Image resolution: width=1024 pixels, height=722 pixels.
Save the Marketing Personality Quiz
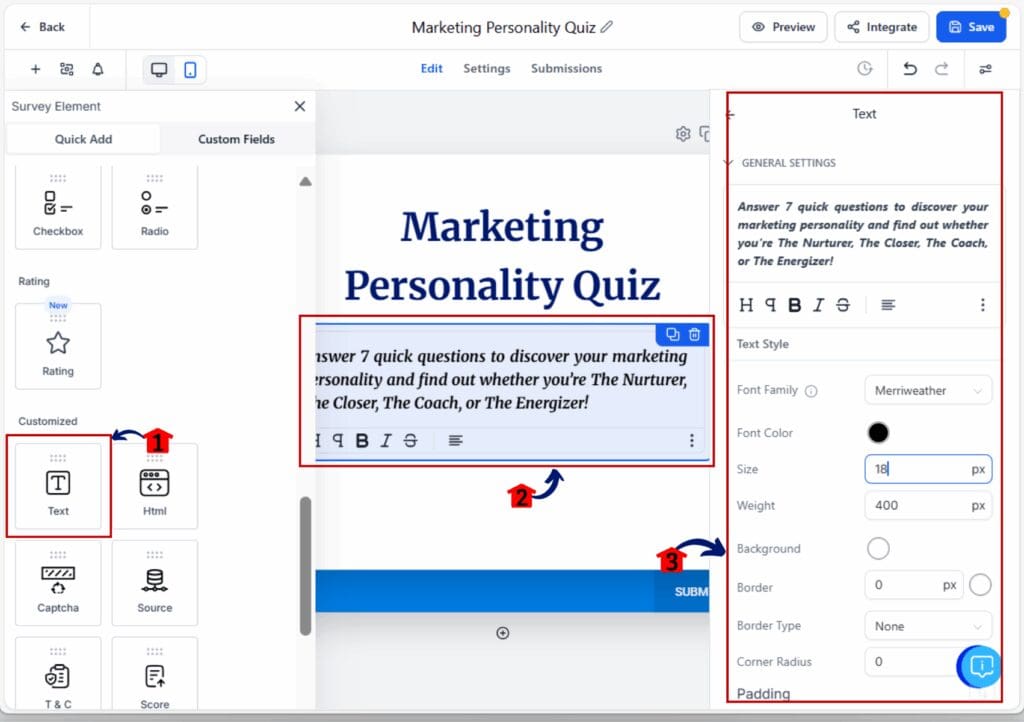pos(971,27)
